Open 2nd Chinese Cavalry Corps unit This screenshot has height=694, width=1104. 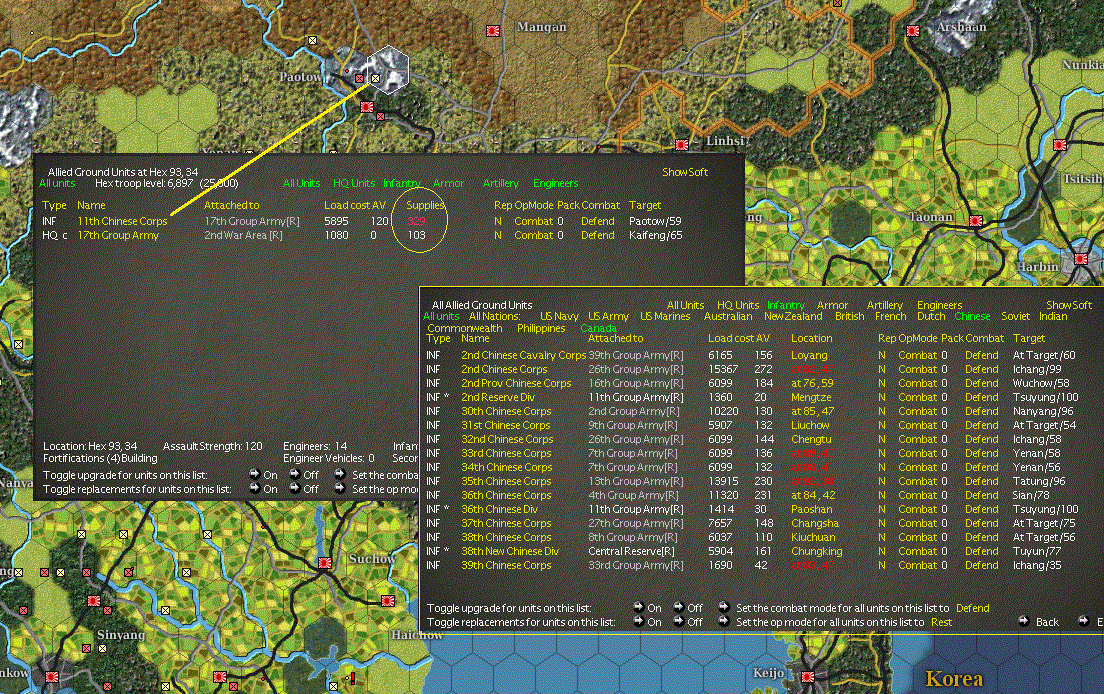[x=523, y=355]
